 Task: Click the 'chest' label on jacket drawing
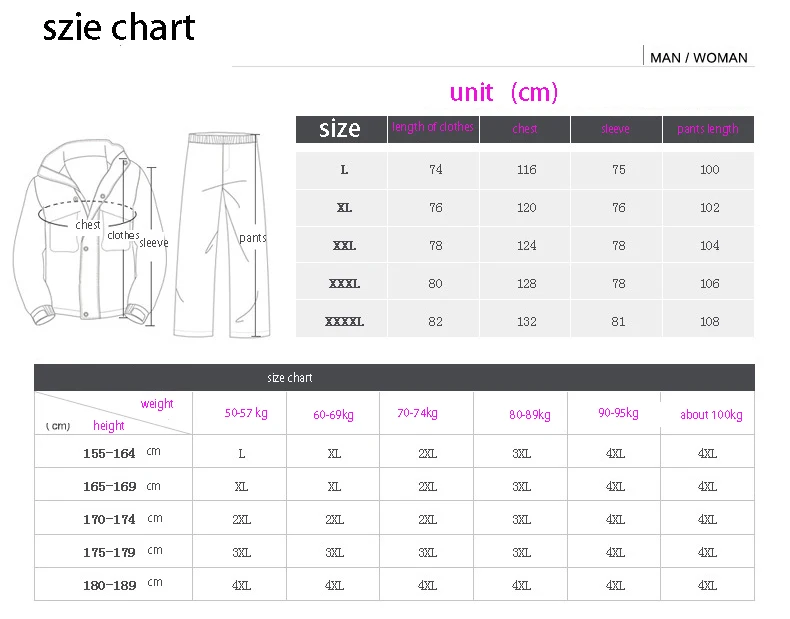click(x=88, y=225)
